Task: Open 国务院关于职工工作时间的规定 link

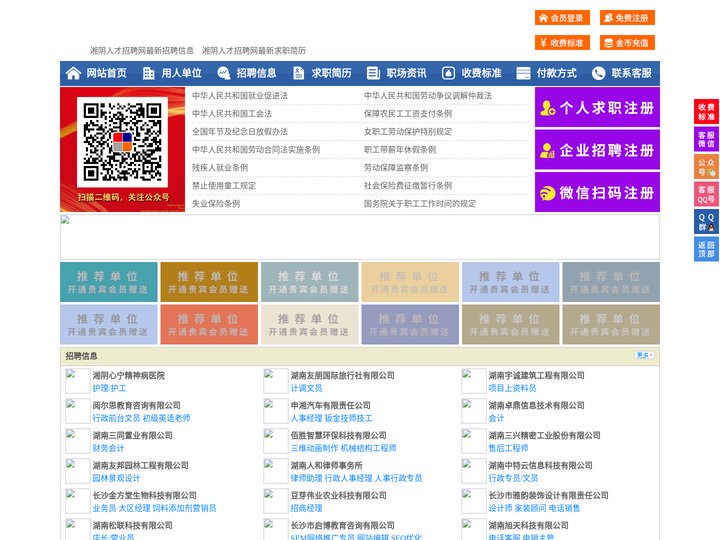Action: [x=420, y=203]
